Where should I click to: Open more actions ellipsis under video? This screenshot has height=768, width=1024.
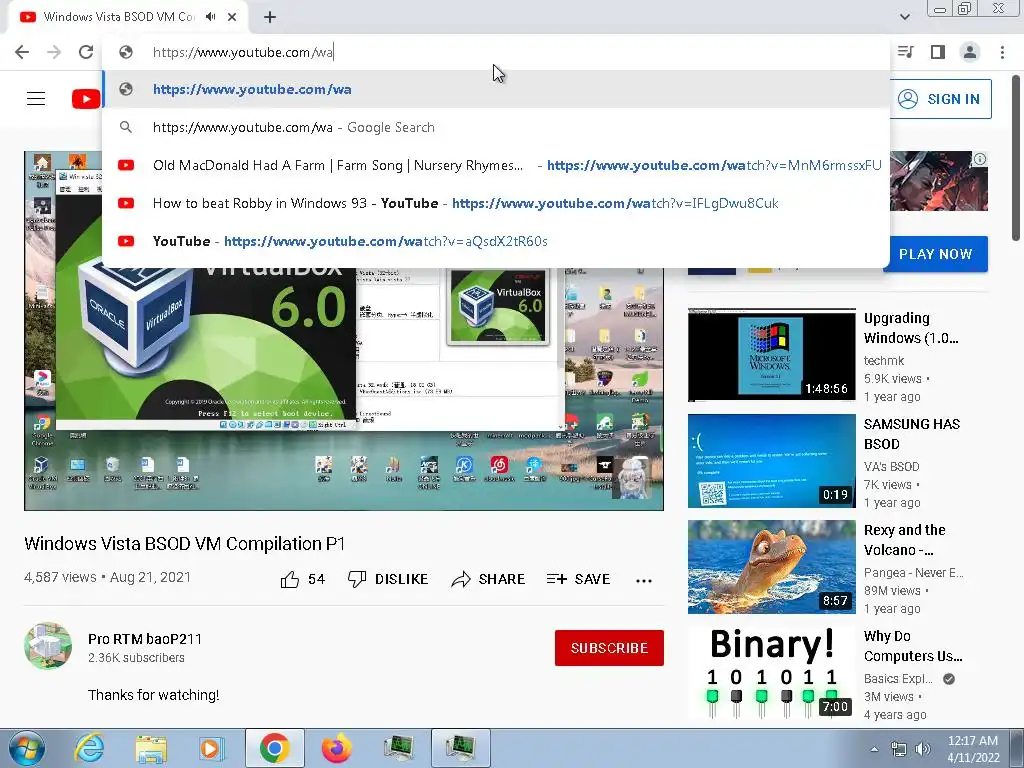tap(644, 581)
